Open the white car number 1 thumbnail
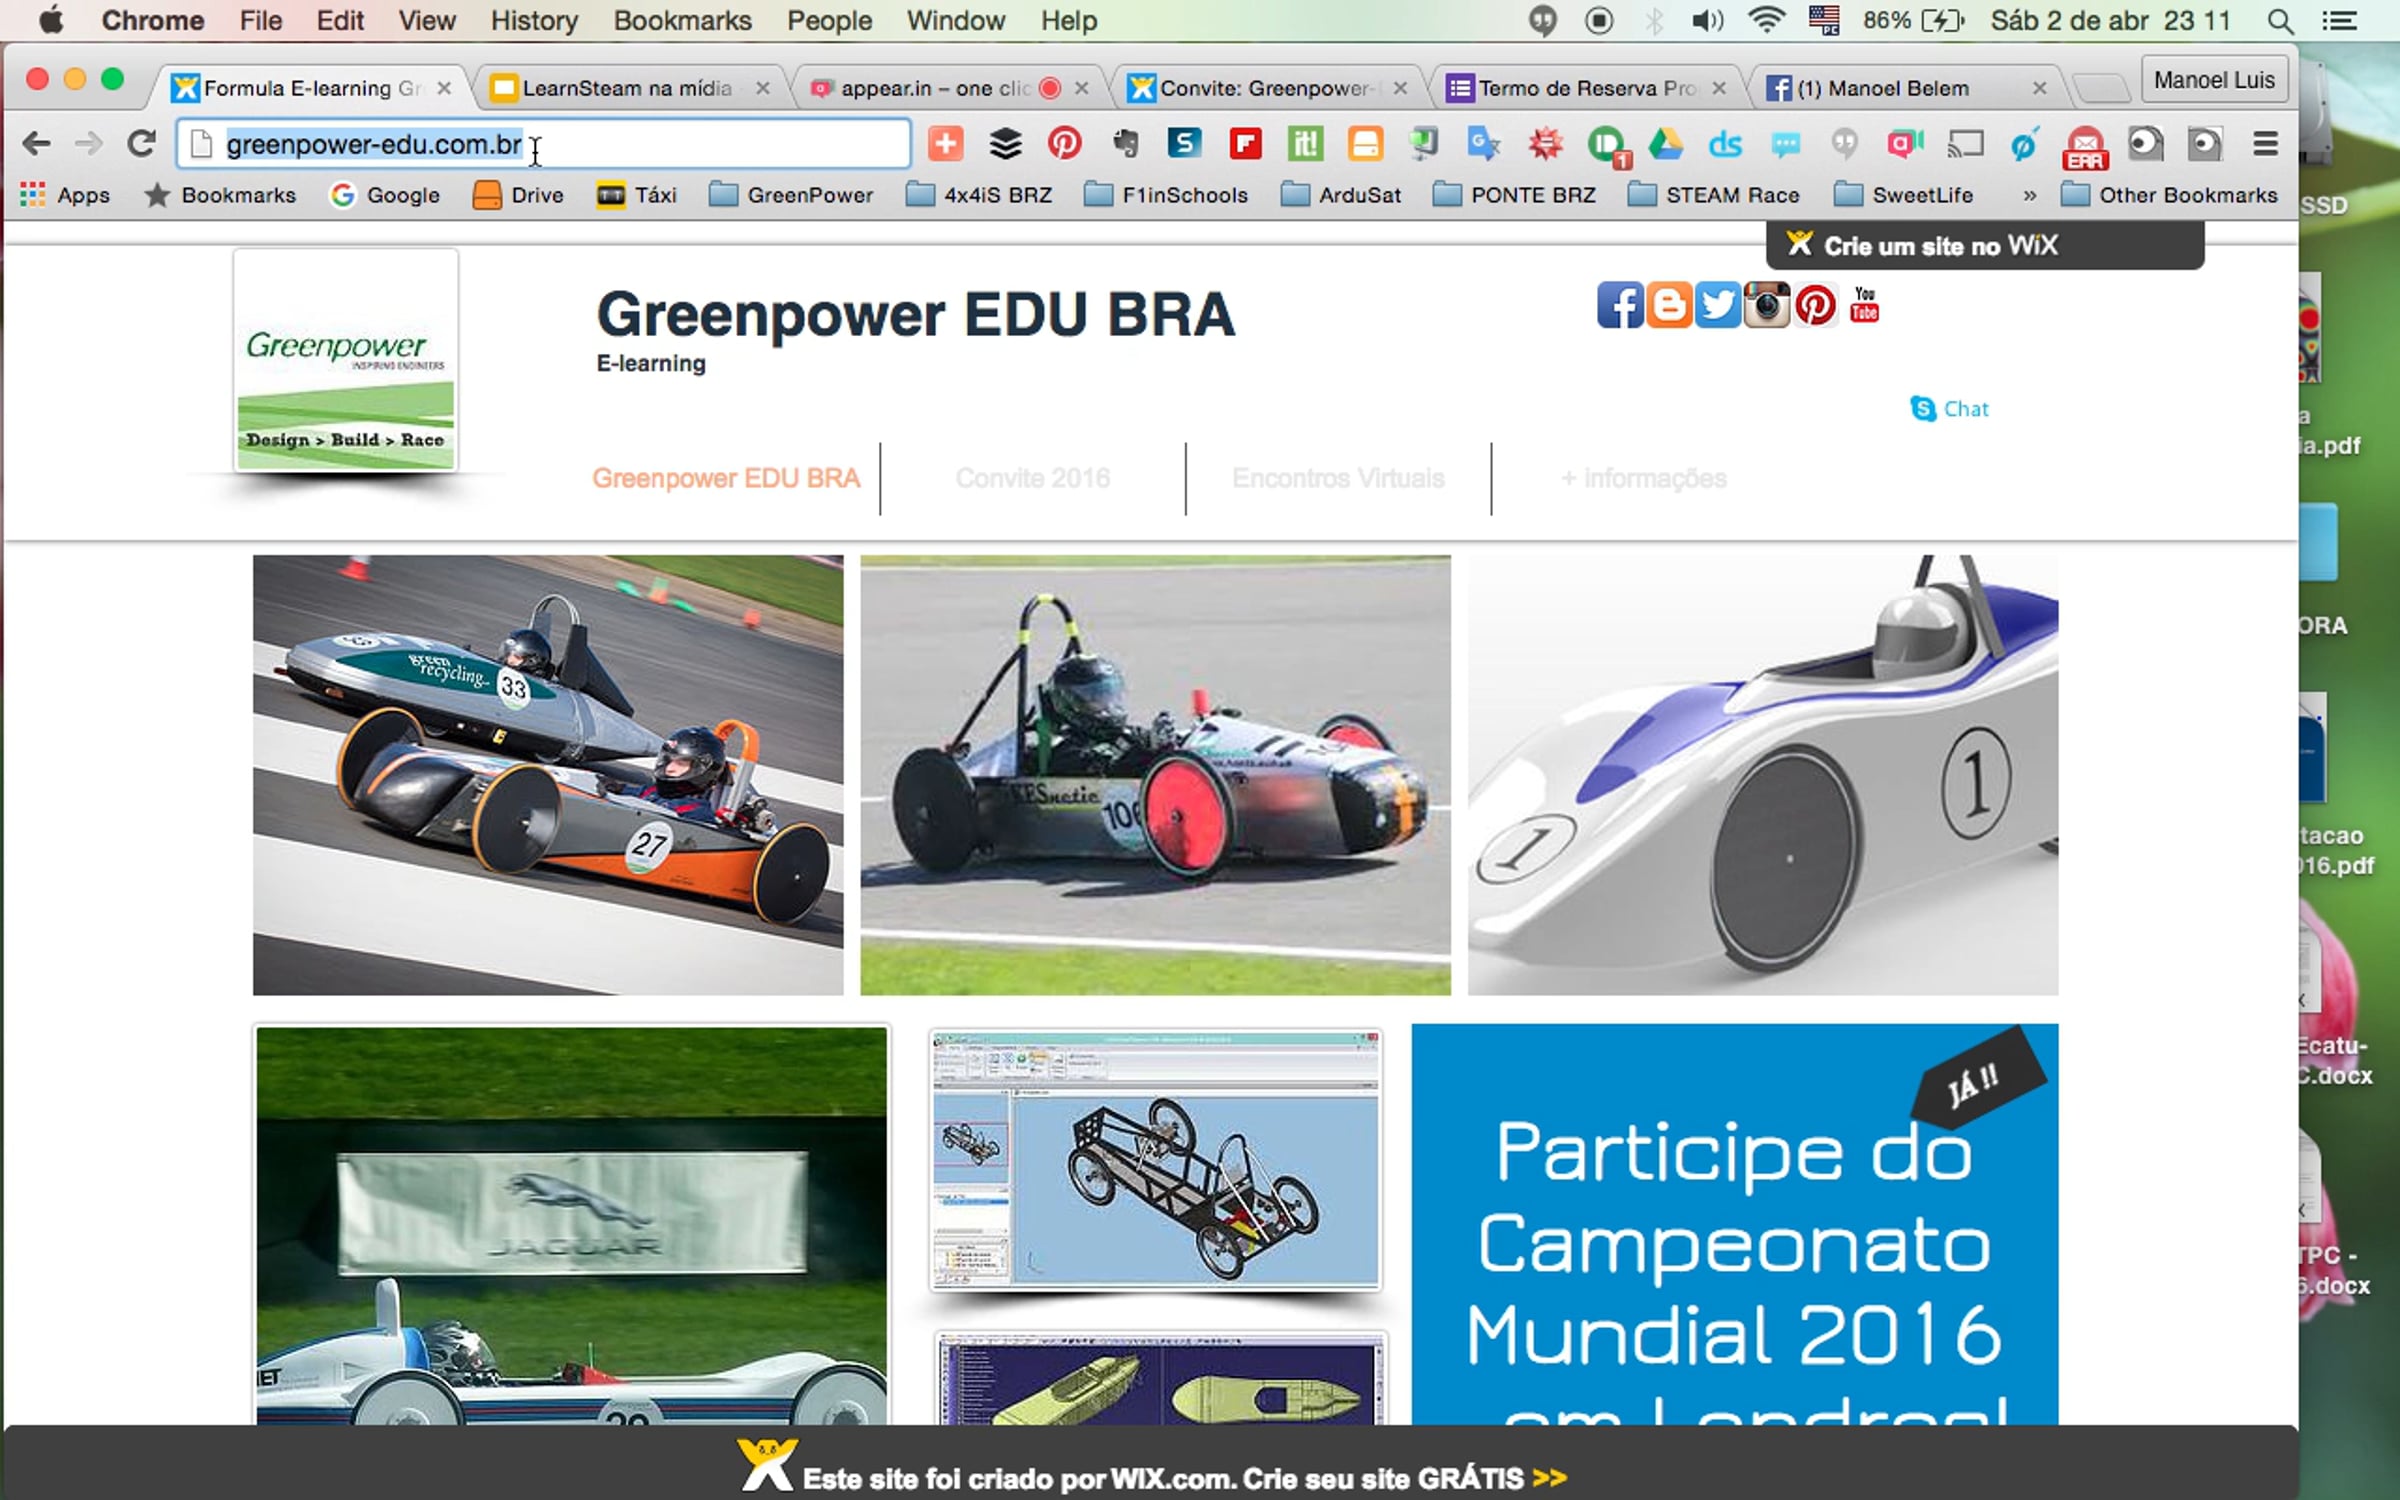Image resolution: width=2400 pixels, height=1500 pixels. [1762, 775]
